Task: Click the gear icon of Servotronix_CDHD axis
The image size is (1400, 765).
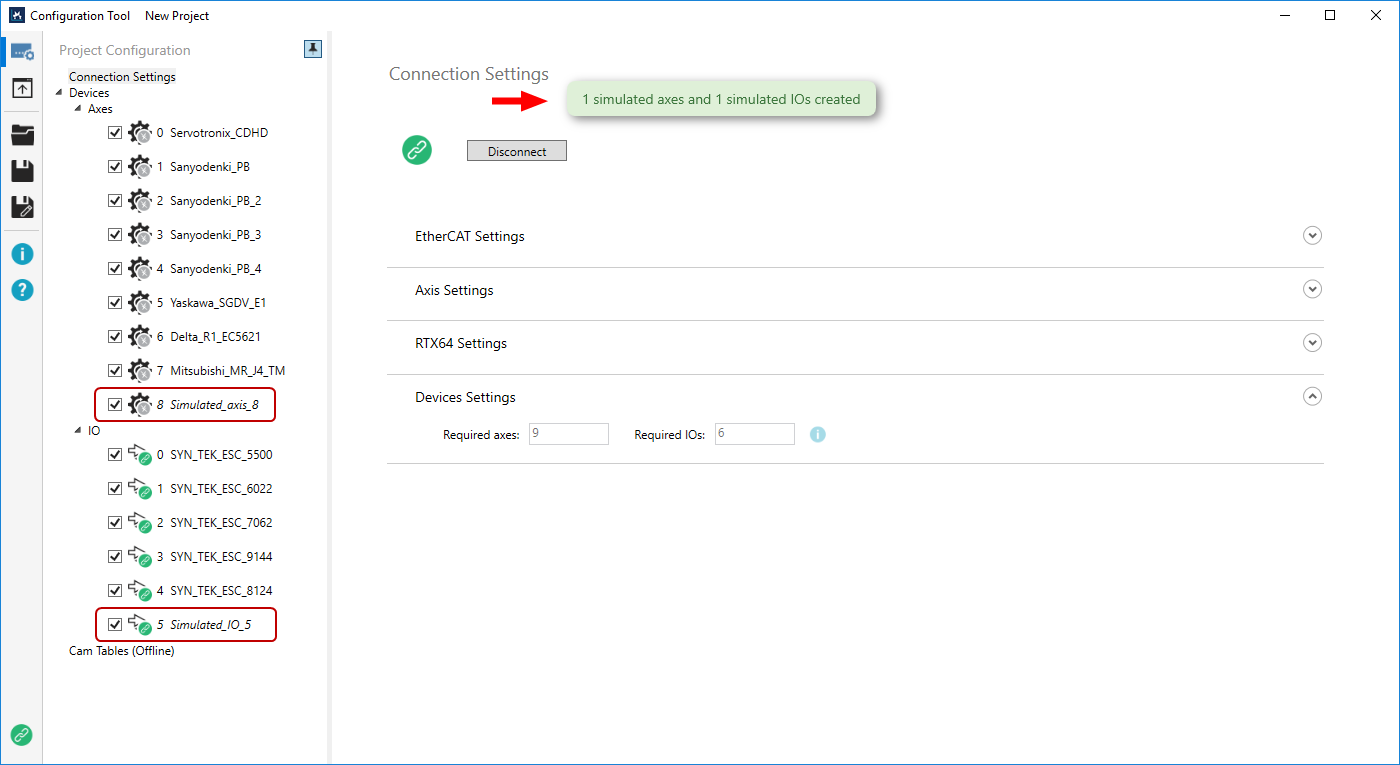Action: [140, 133]
